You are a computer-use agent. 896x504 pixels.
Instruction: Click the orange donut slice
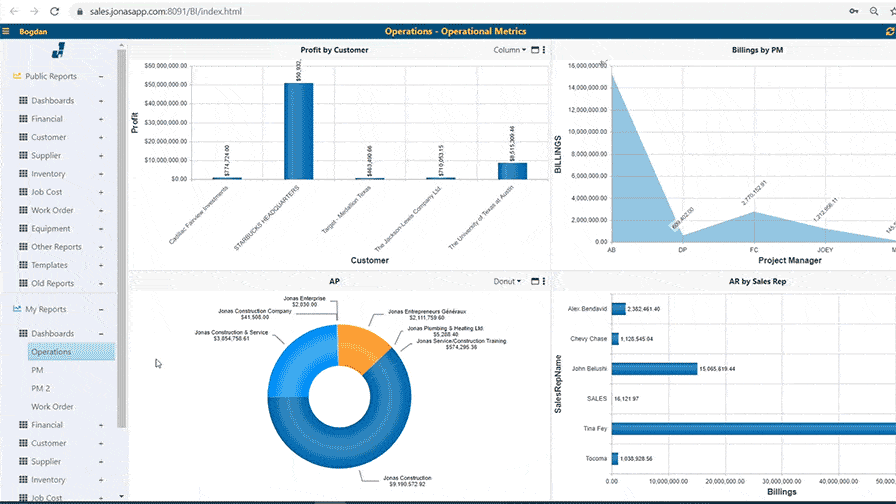click(362, 347)
